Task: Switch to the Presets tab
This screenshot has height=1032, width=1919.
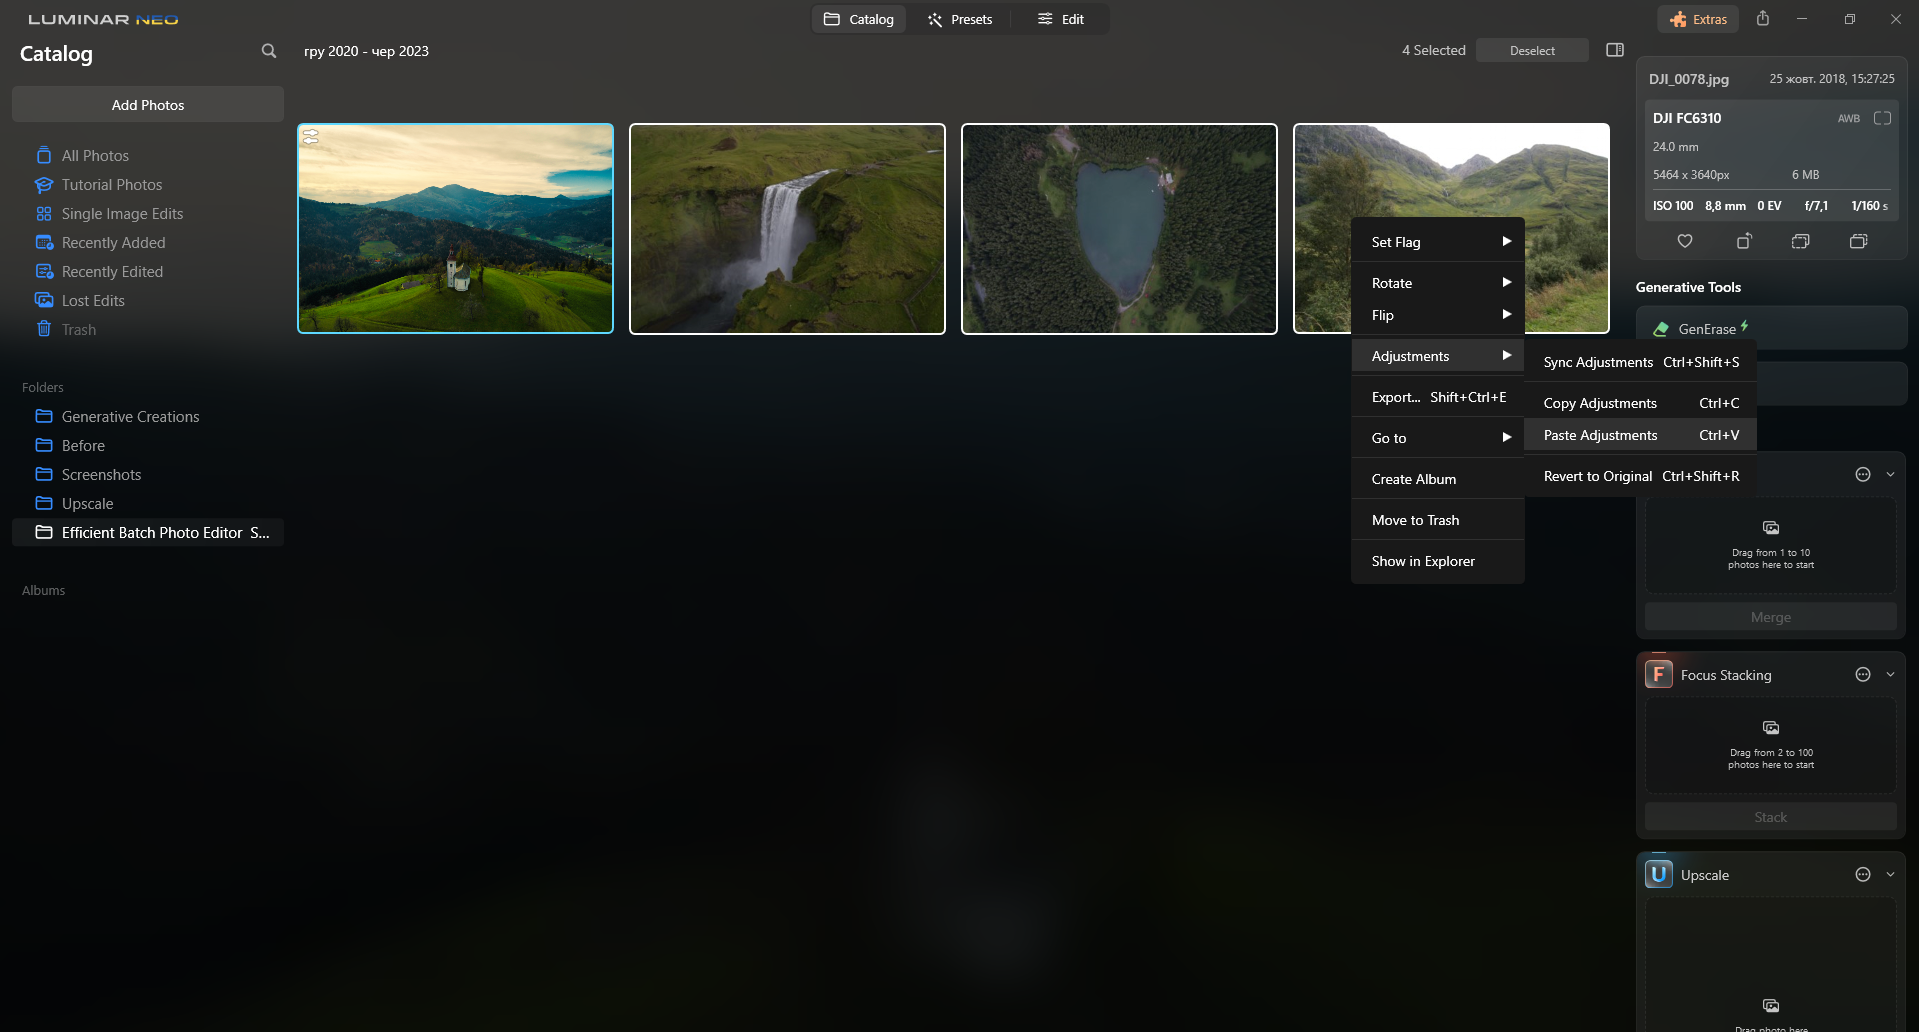Action: click(960, 19)
